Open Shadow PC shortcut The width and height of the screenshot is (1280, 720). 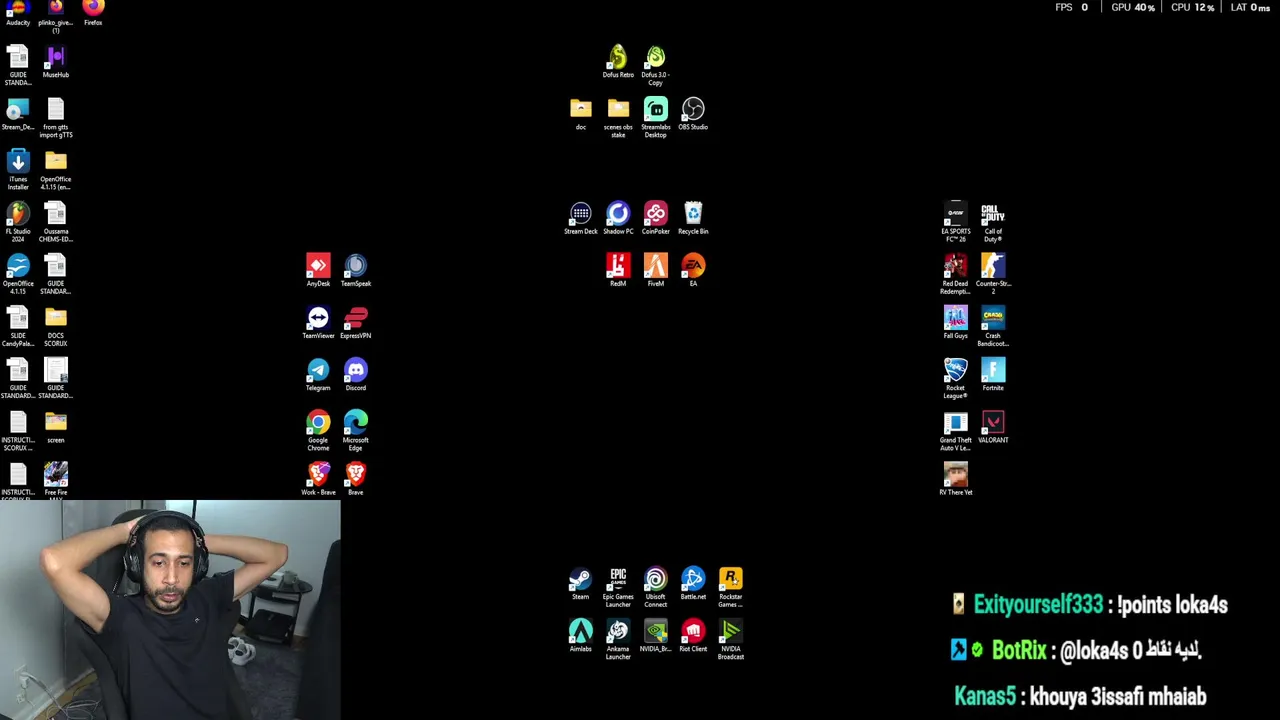[x=618, y=218]
